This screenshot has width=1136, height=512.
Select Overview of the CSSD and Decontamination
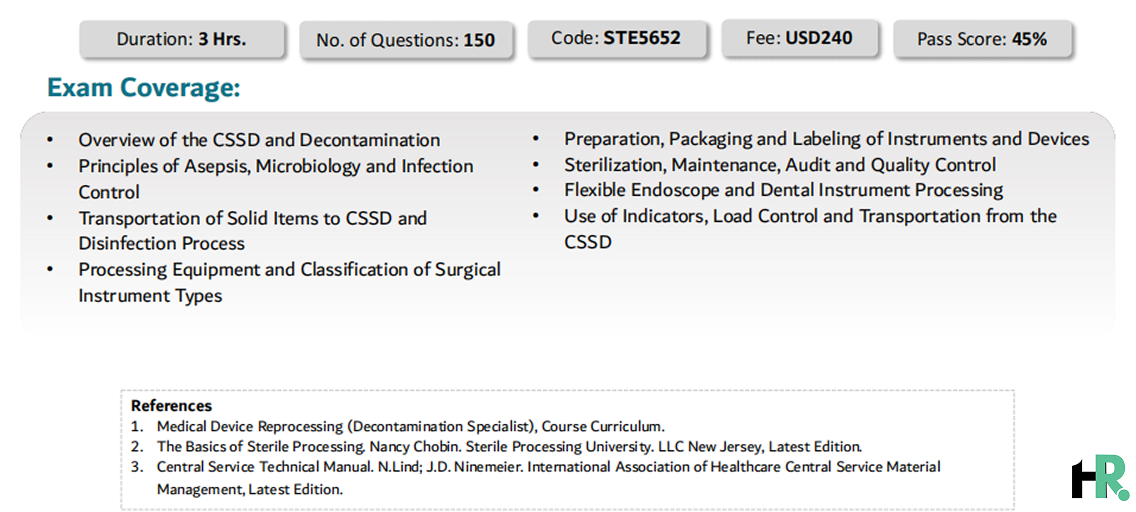click(x=259, y=140)
